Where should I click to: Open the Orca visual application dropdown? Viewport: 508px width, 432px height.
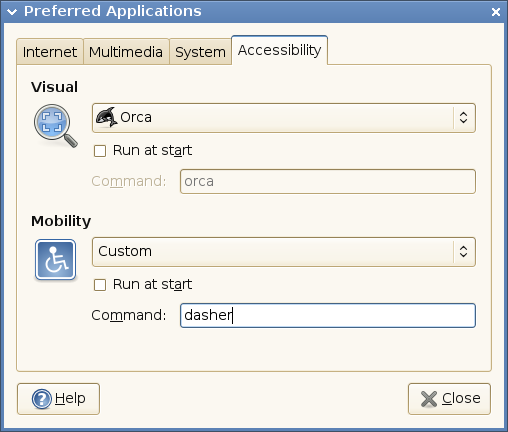(284, 118)
